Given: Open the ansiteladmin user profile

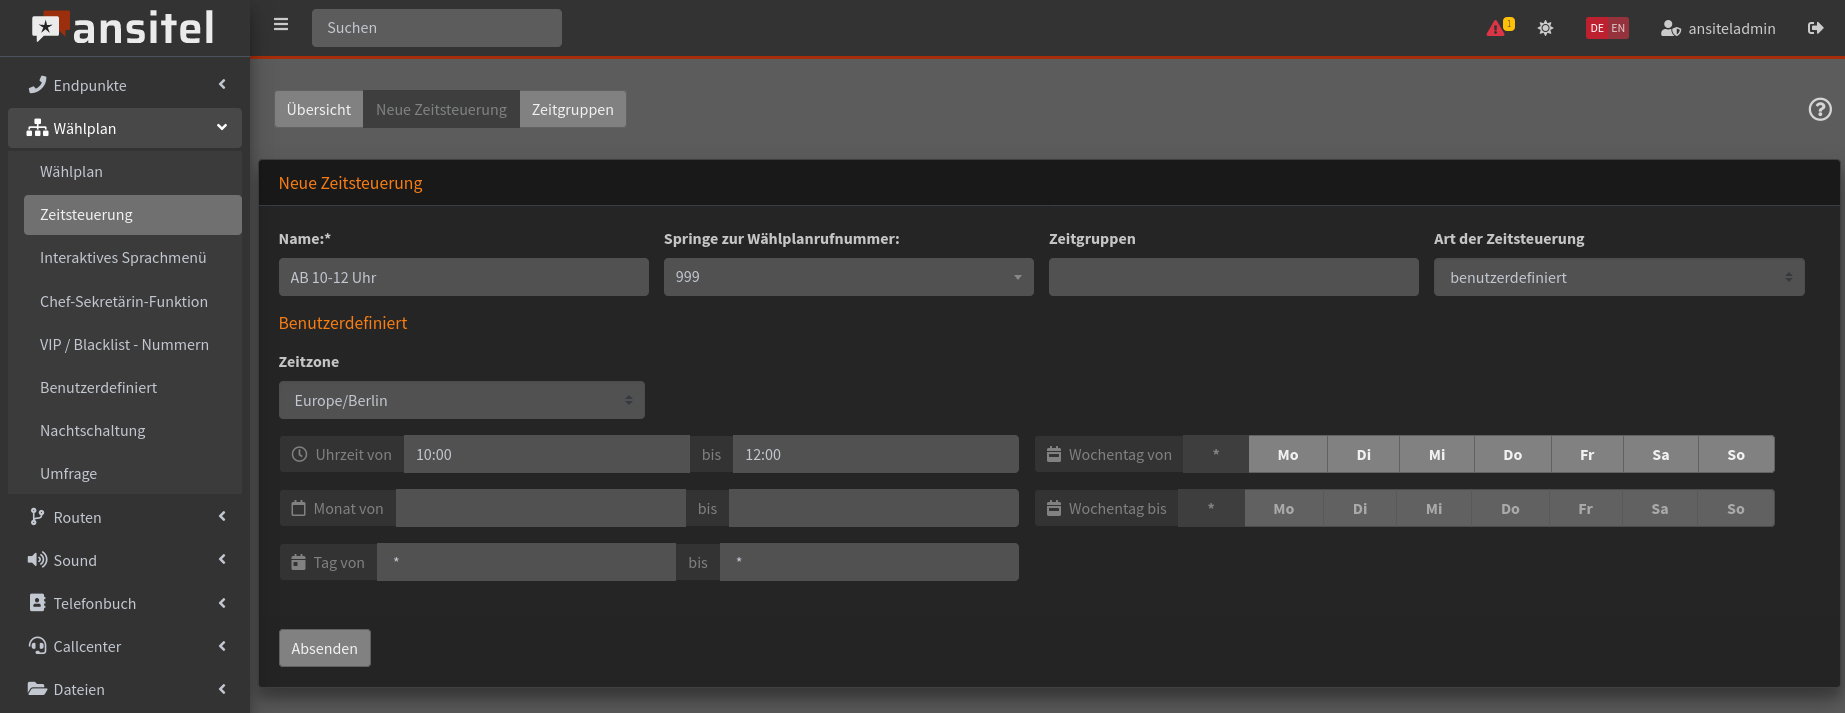Looking at the screenshot, I should point(1718,28).
